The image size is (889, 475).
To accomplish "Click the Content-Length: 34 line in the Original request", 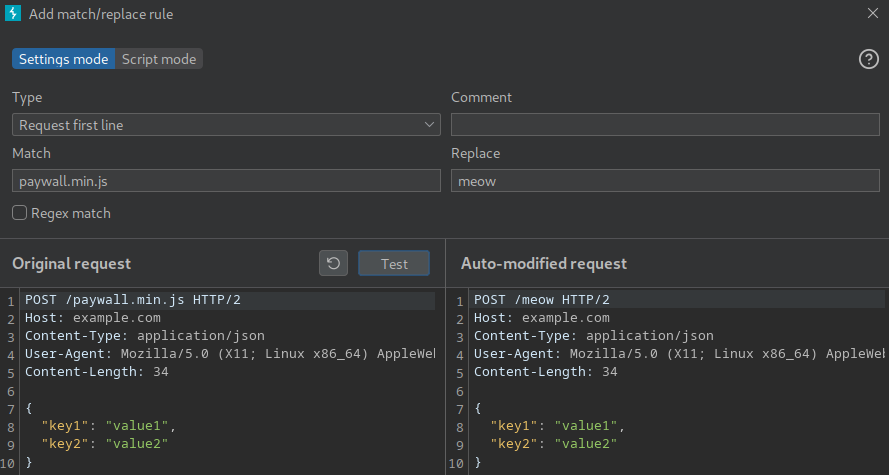I will point(96,372).
